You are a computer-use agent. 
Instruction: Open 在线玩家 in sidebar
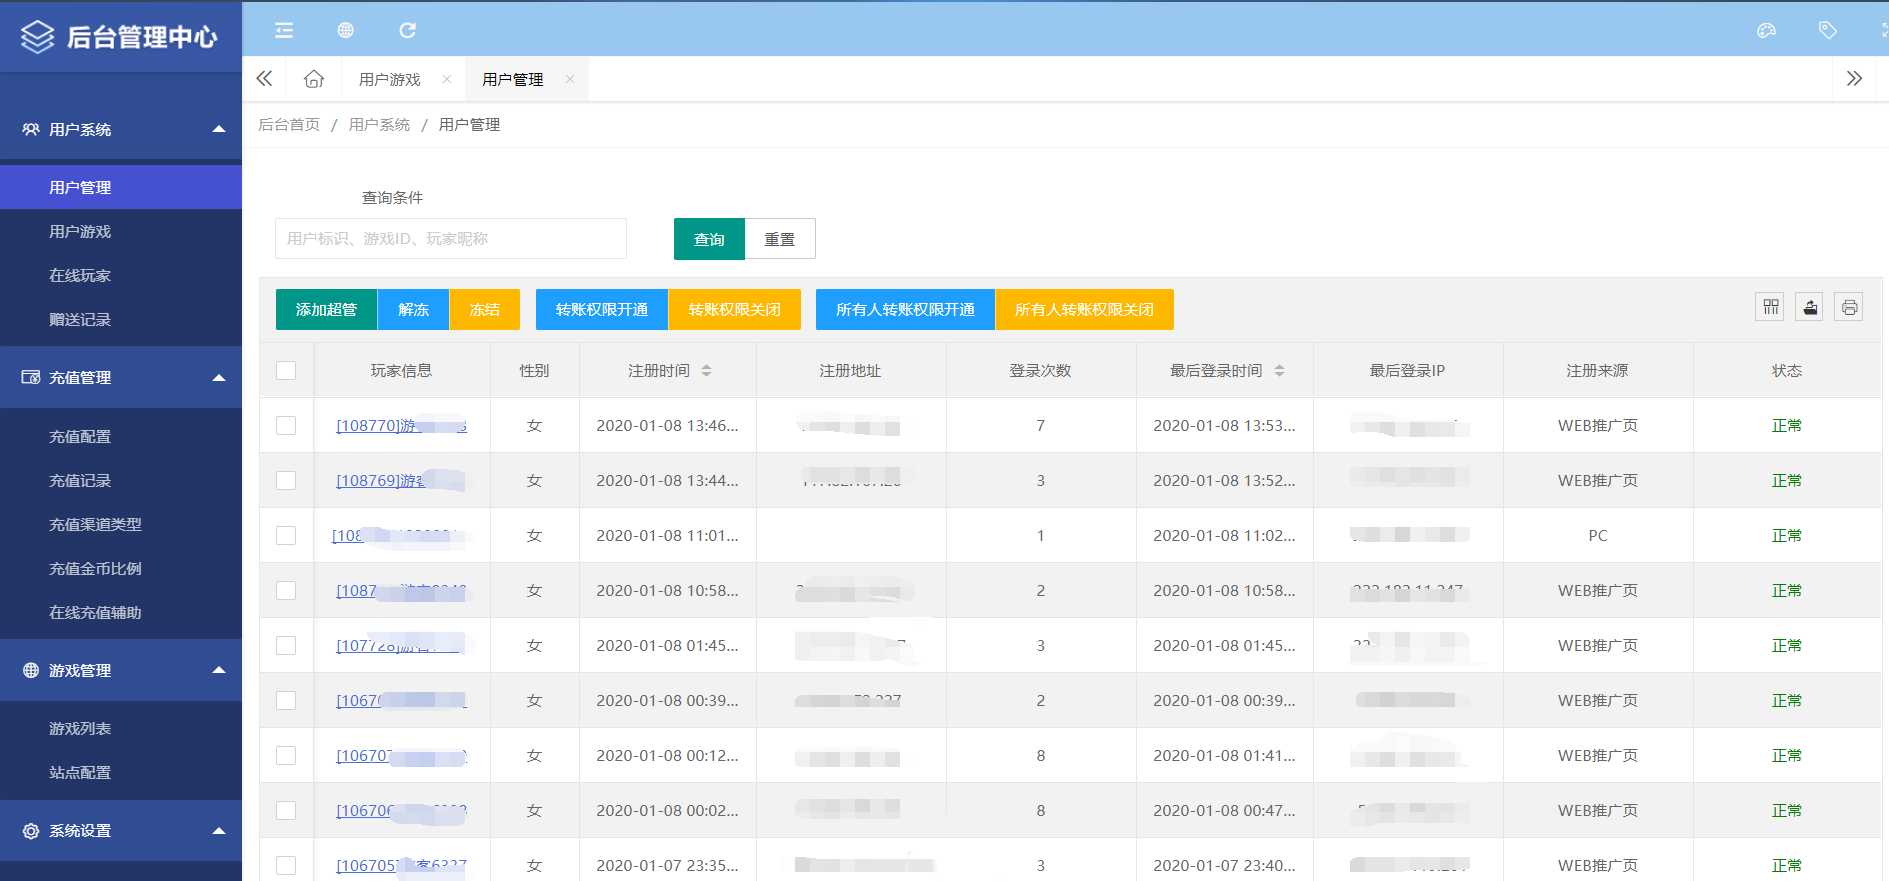pos(121,275)
